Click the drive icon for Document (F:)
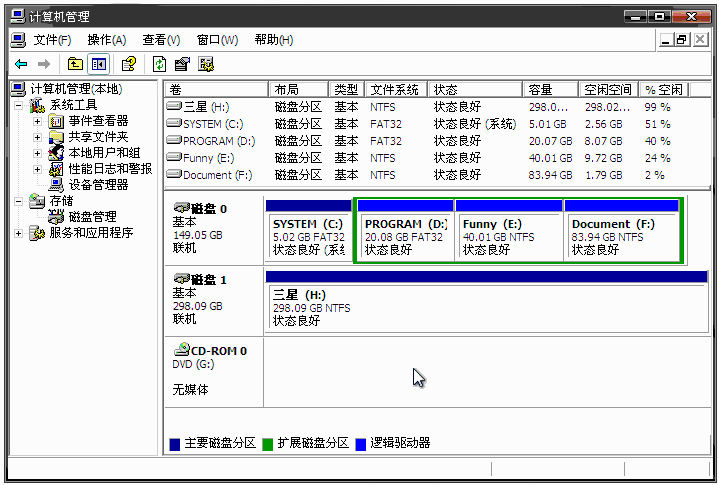Viewport: 719px width, 485px height. tap(174, 174)
